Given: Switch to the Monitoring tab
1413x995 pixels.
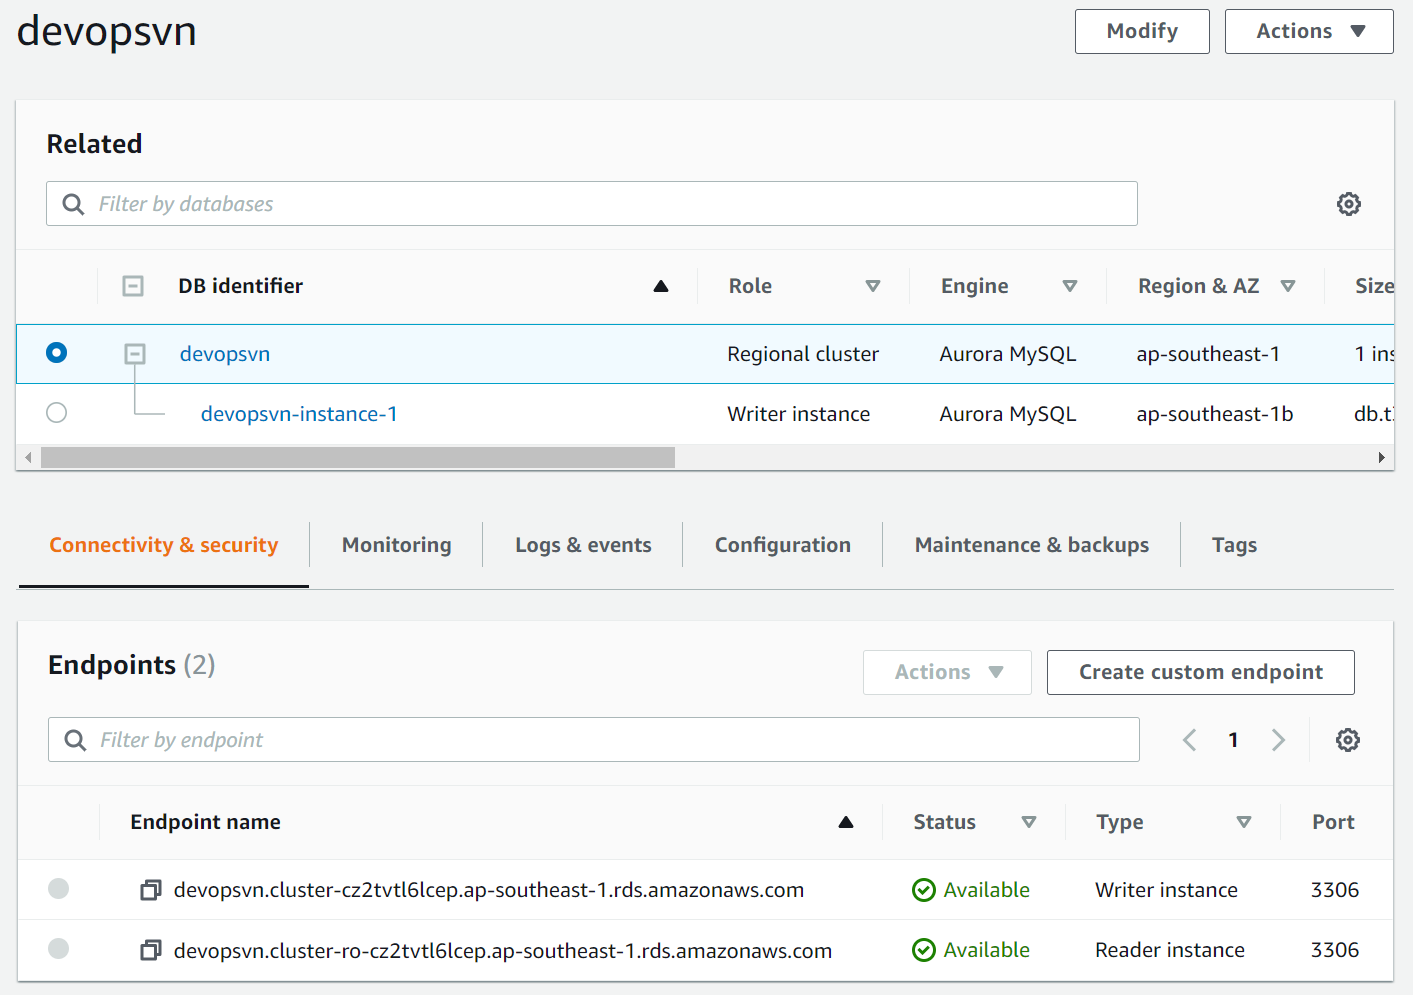Looking at the screenshot, I should [x=396, y=545].
